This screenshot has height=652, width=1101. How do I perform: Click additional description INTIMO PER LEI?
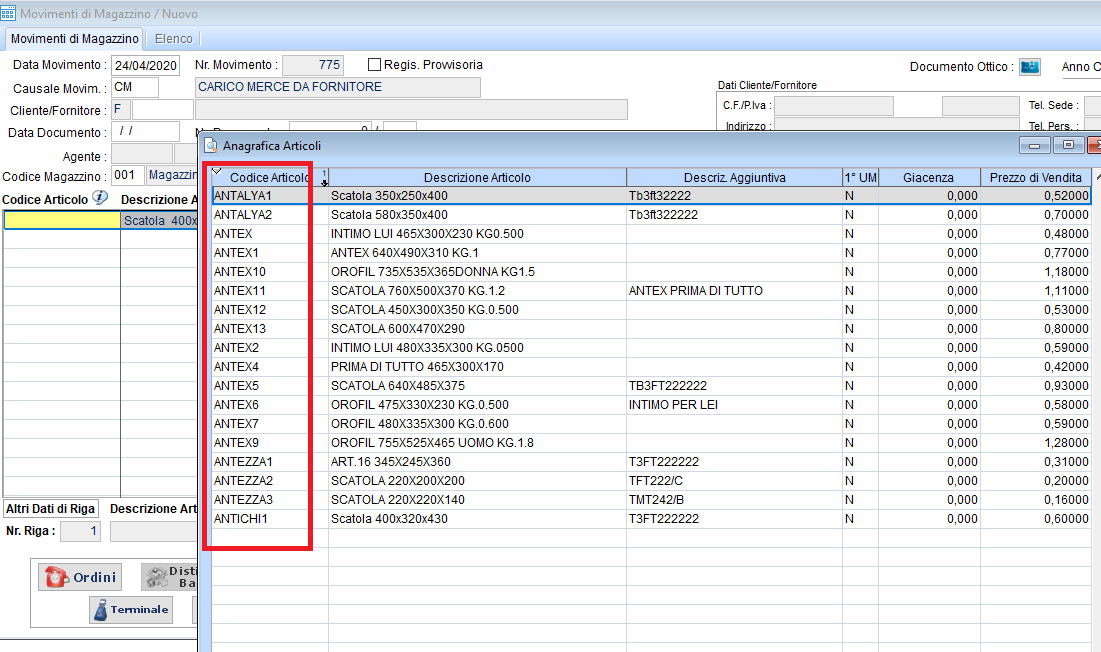click(673, 404)
